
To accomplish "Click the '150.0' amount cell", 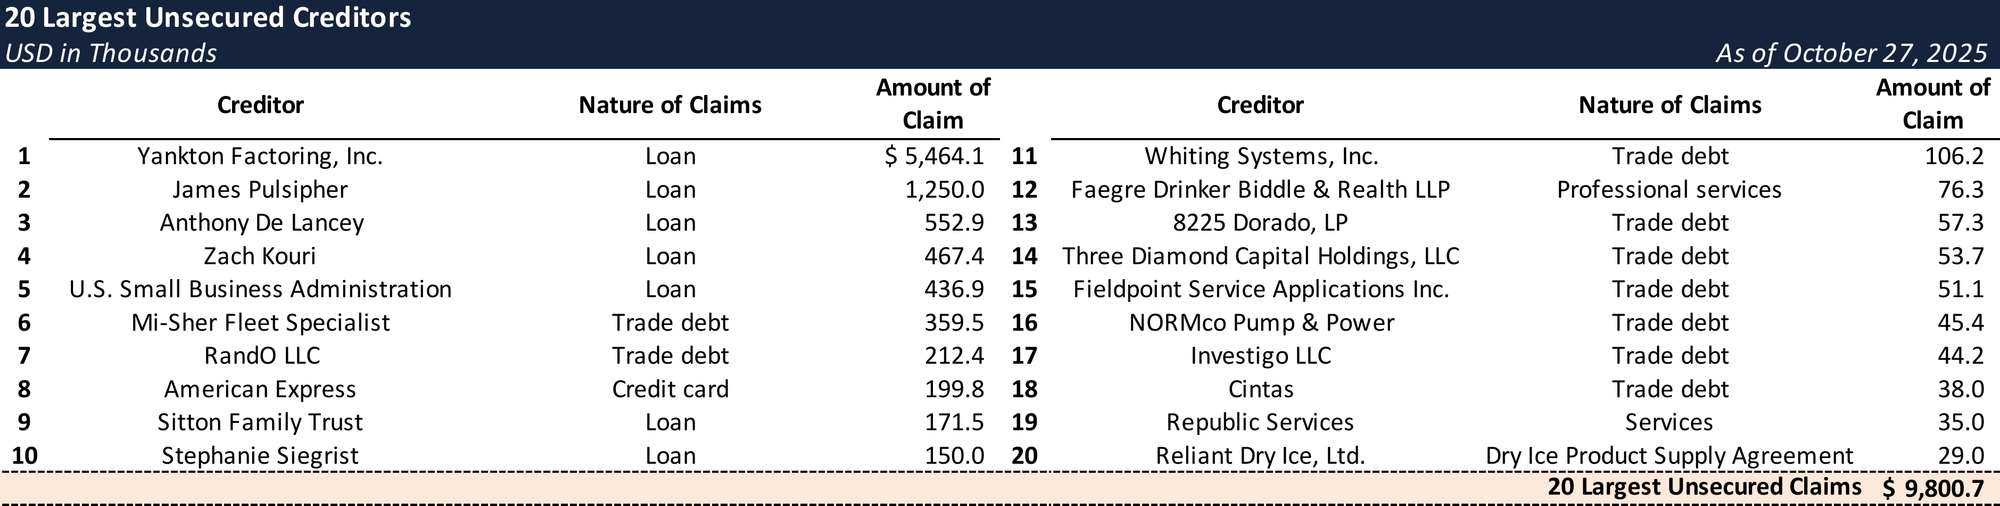I will [954, 456].
